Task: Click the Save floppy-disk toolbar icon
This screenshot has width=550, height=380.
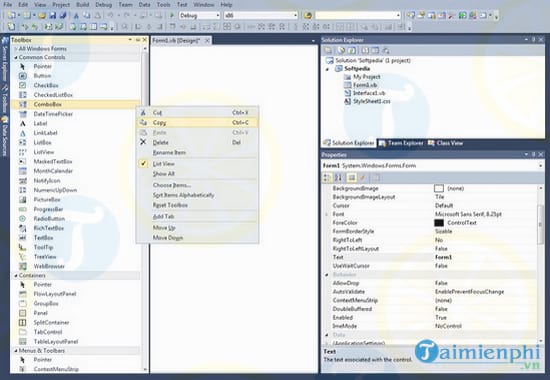Action: 53,15
